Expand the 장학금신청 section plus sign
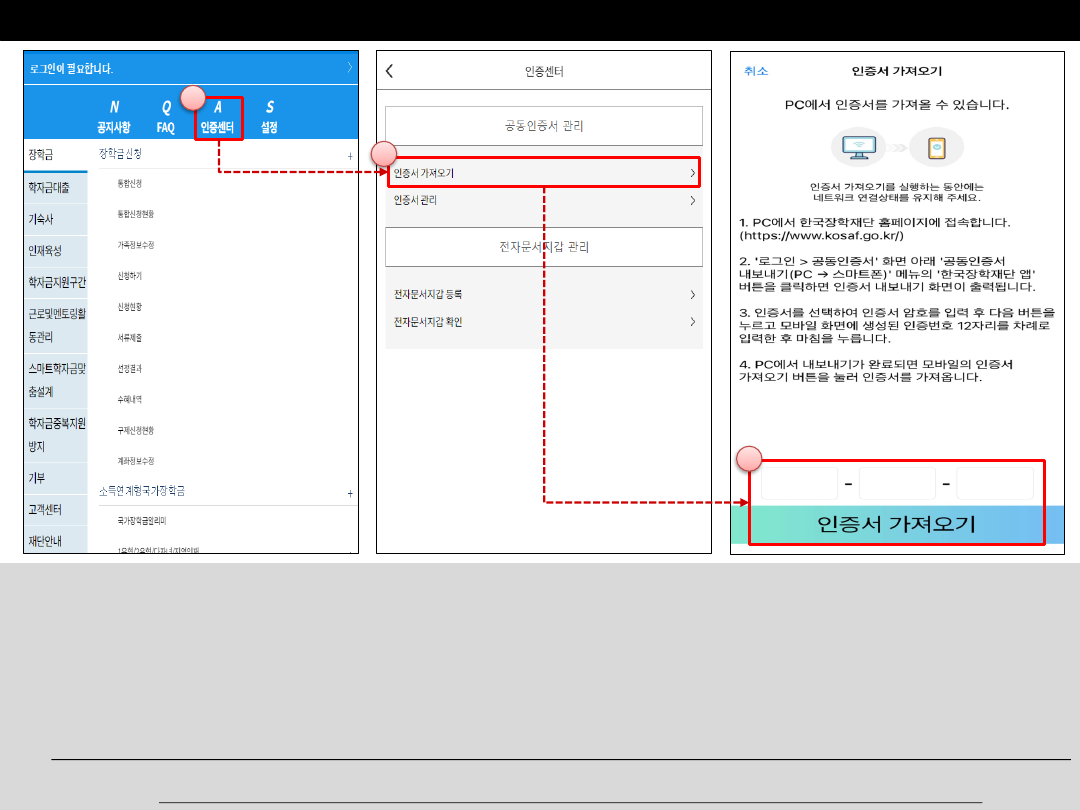The width and height of the screenshot is (1080, 810). (350, 156)
